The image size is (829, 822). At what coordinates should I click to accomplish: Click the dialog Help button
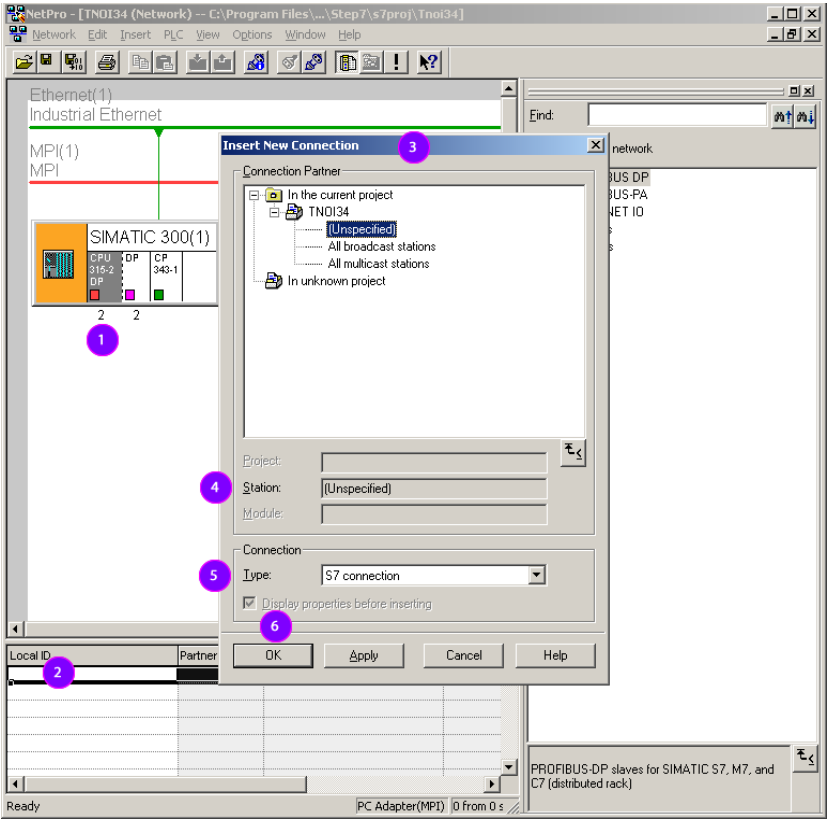click(x=555, y=655)
